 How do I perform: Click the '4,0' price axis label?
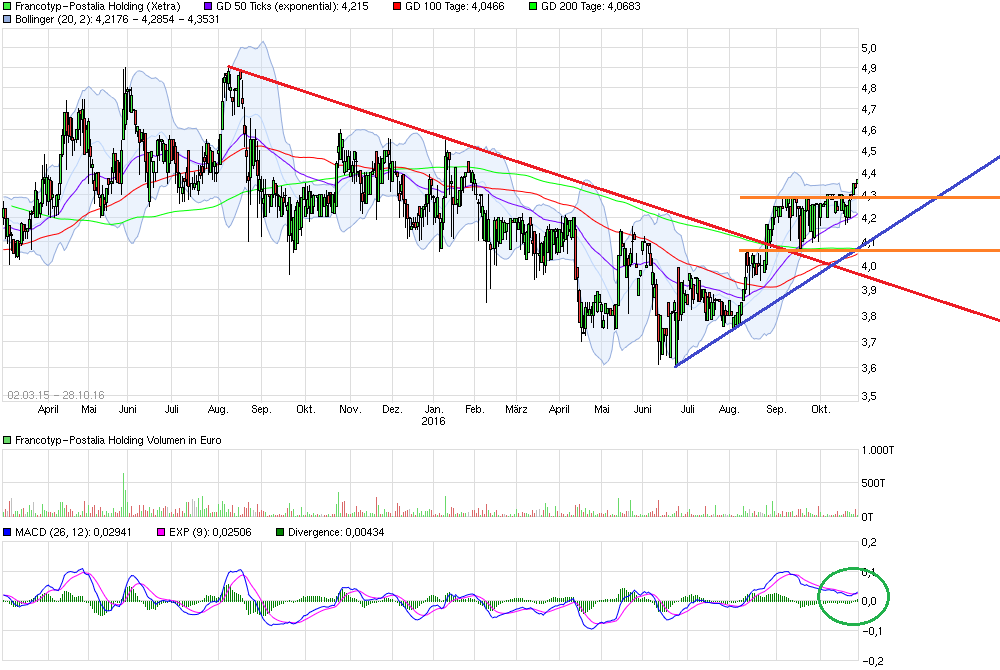869,266
